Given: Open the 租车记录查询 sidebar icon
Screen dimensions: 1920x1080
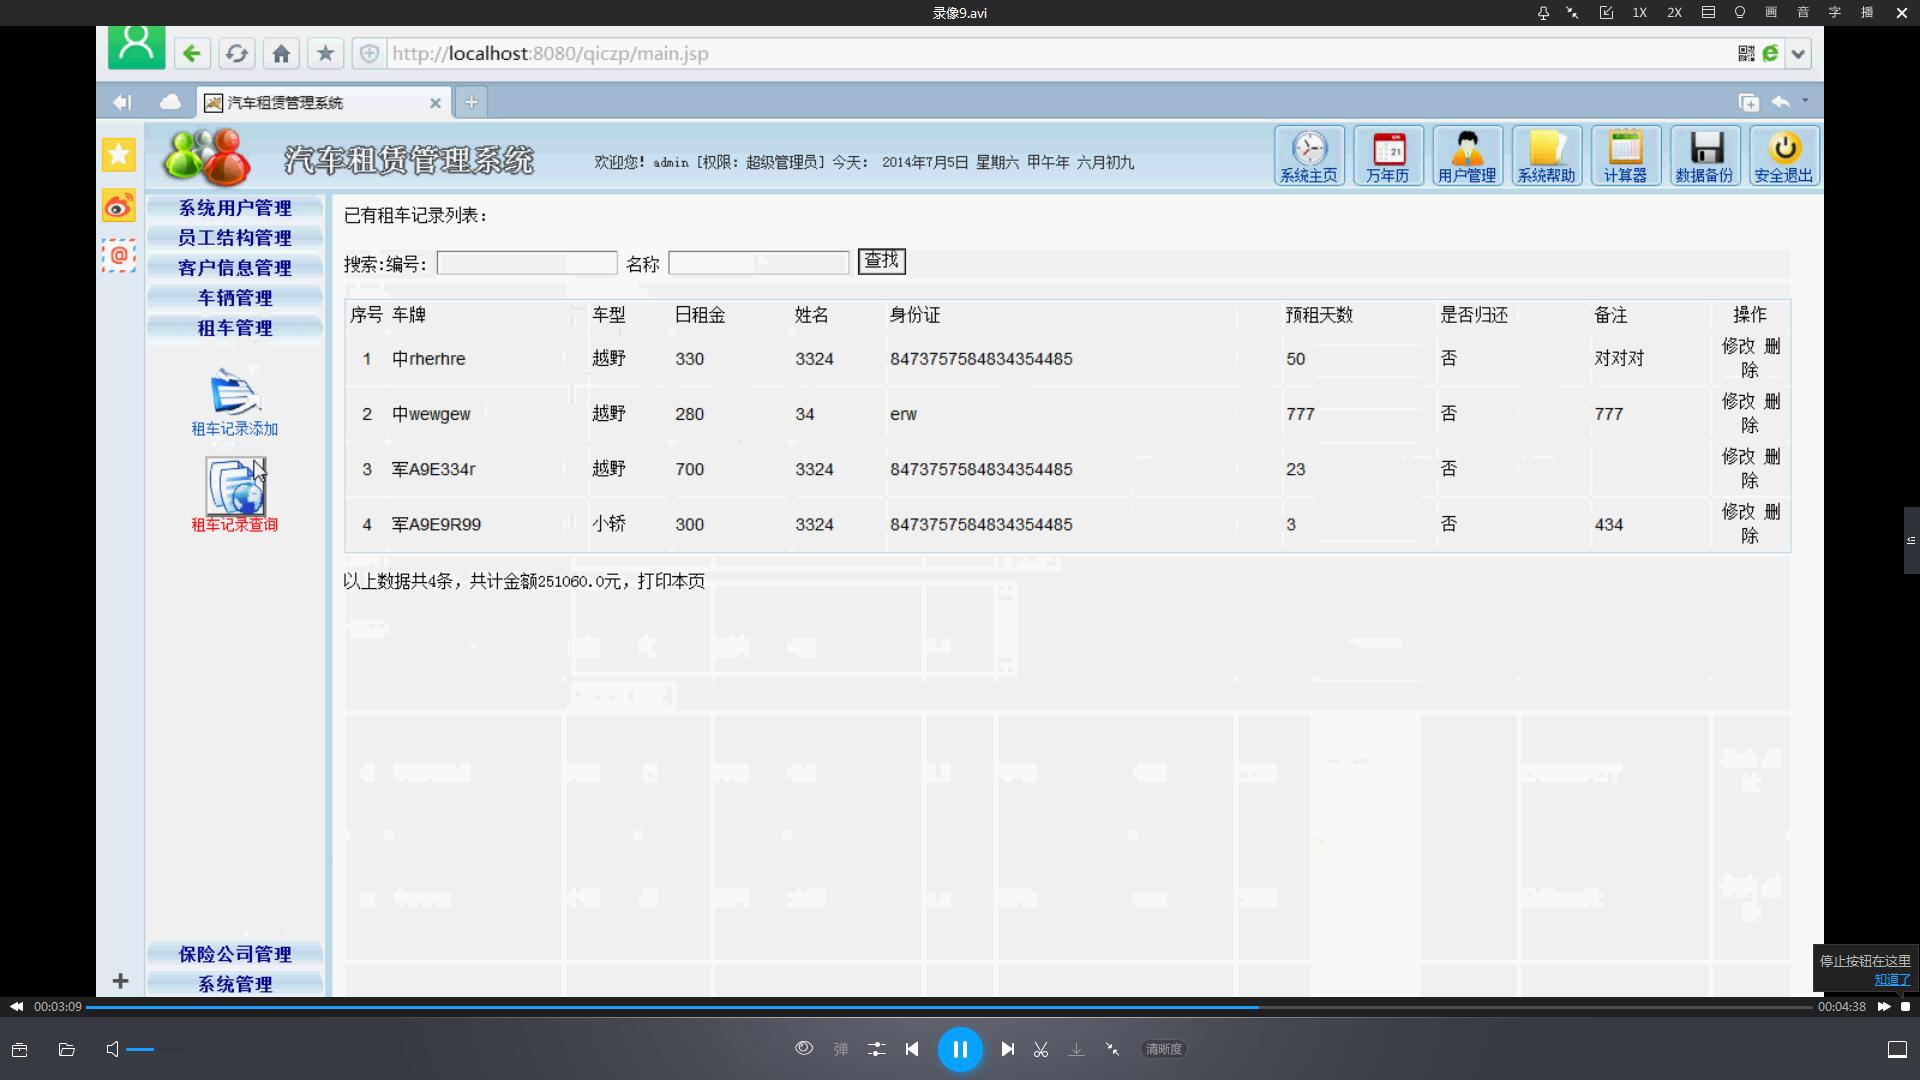Looking at the screenshot, I should (x=235, y=496).
